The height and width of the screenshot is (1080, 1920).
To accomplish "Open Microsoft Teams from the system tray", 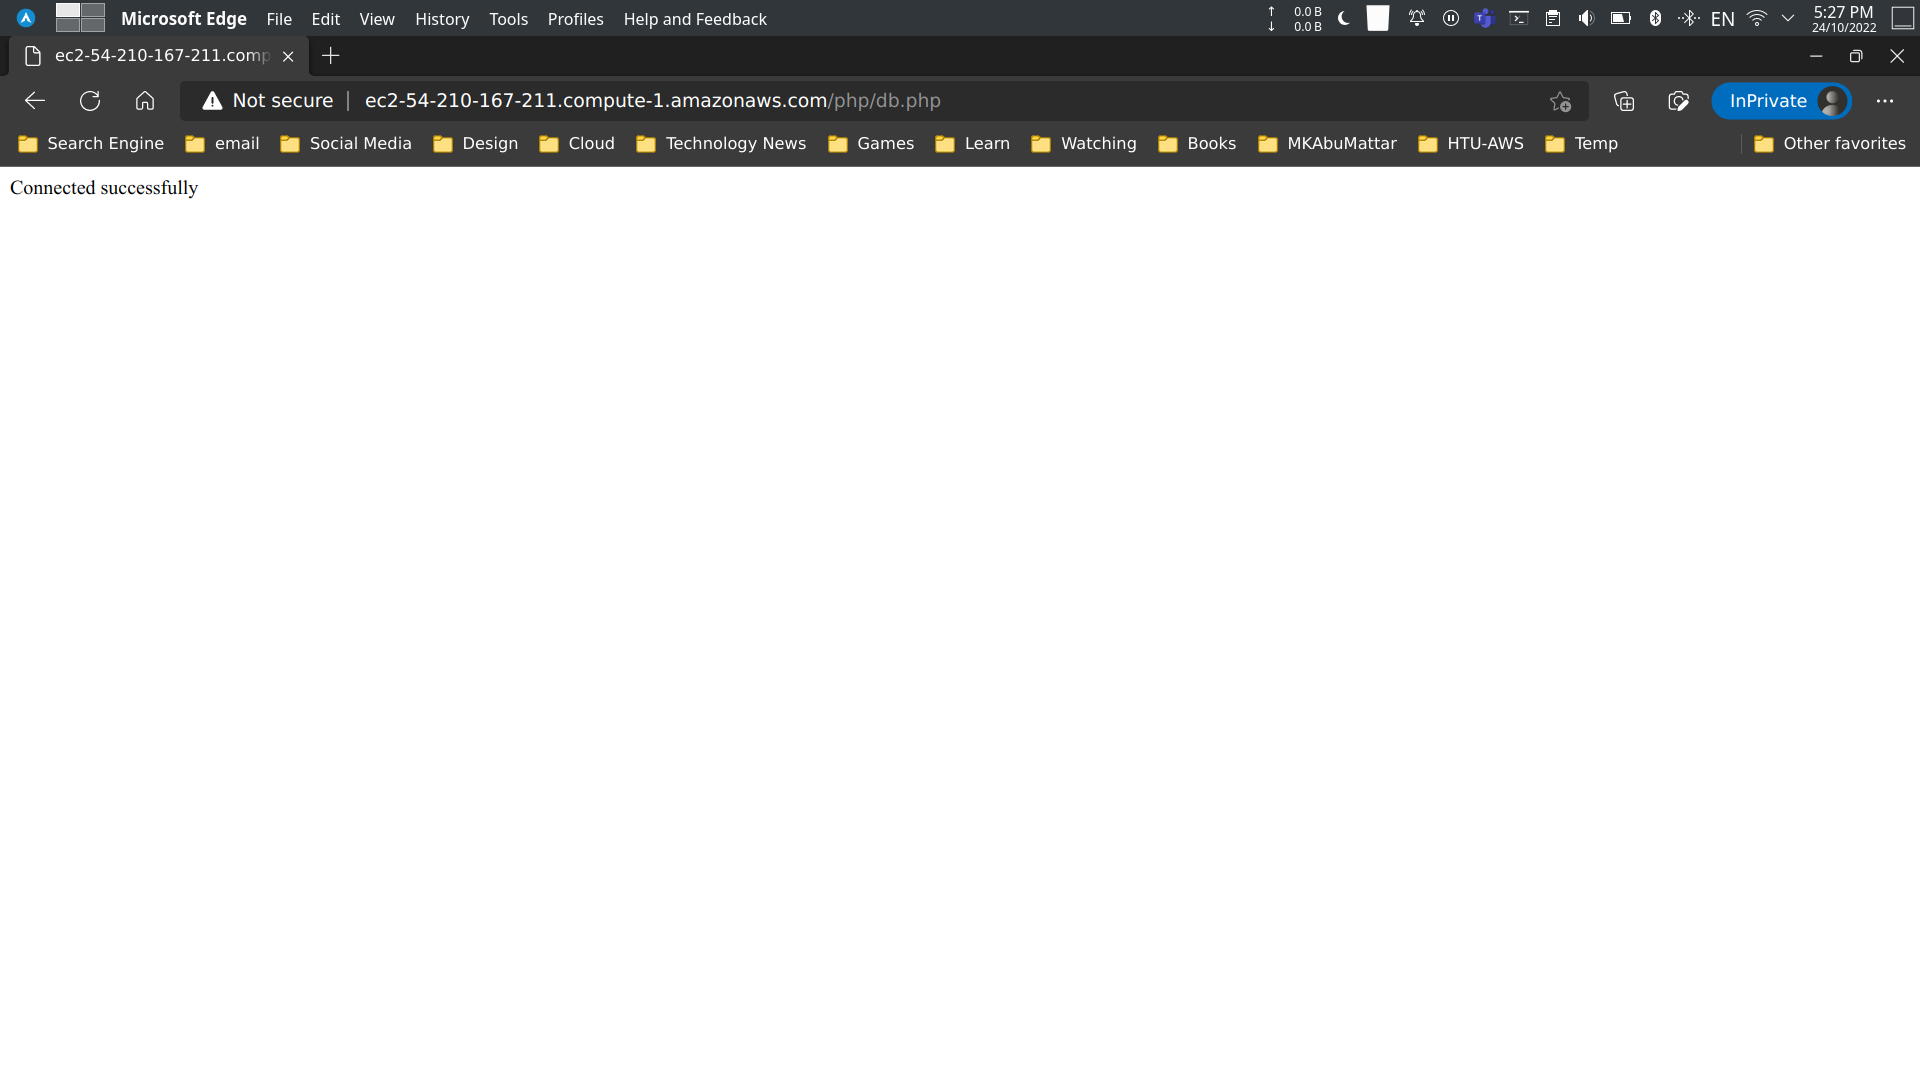I will (1485, 18).
